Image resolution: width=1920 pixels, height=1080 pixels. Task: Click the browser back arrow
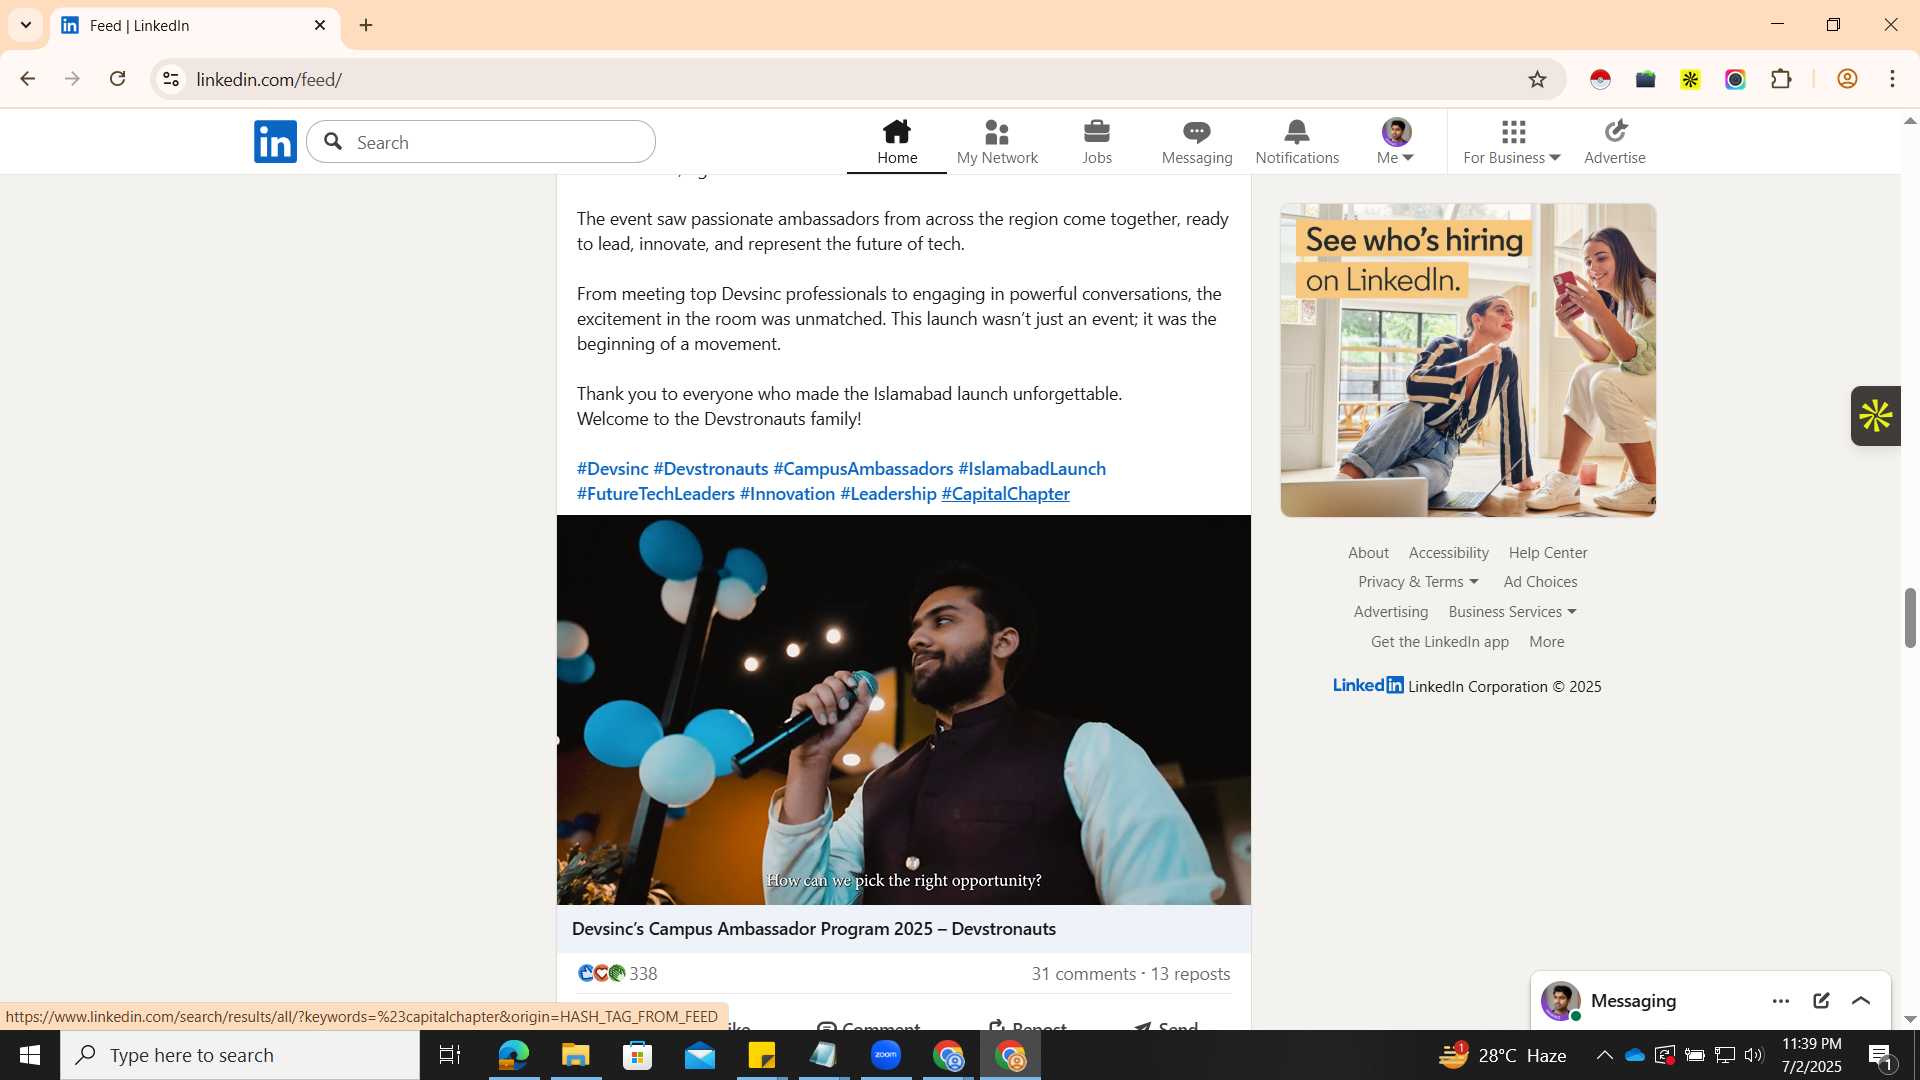pos(27,79)
